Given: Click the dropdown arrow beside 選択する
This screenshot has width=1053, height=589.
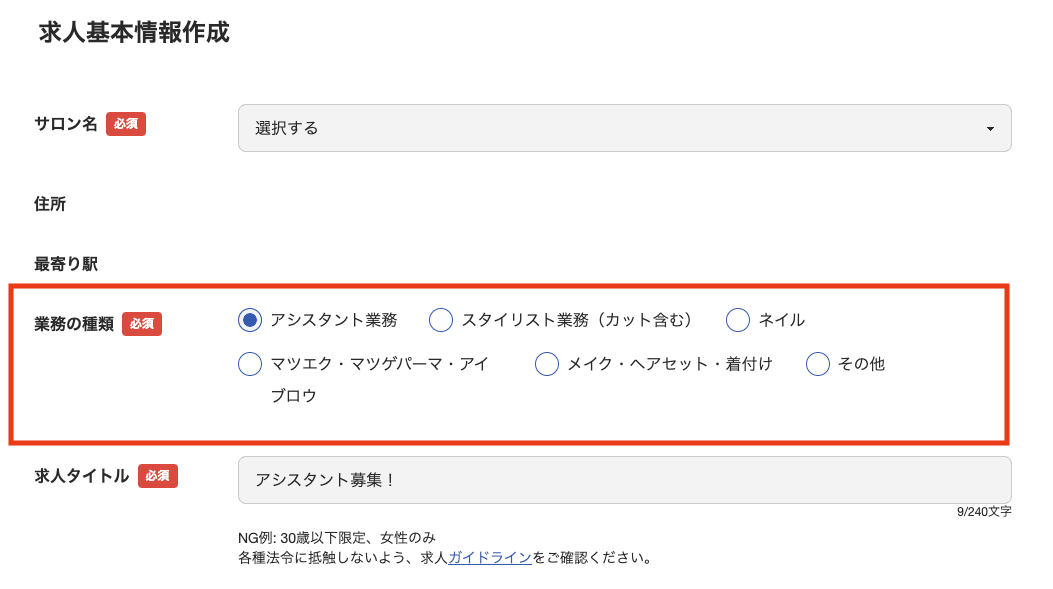Looking at the screenshot, I should pyautogui.click(x=990, y=128).
